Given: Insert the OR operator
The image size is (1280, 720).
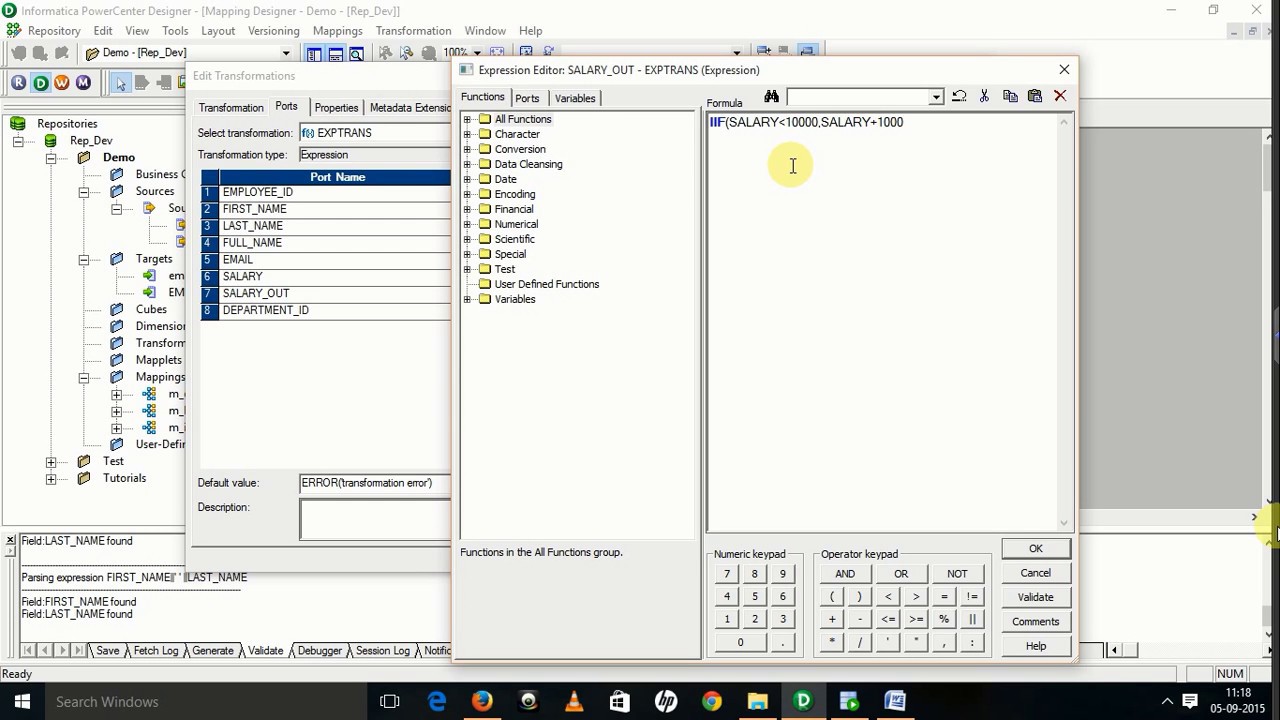Looking at the screenshot, I should coord(901,574).
